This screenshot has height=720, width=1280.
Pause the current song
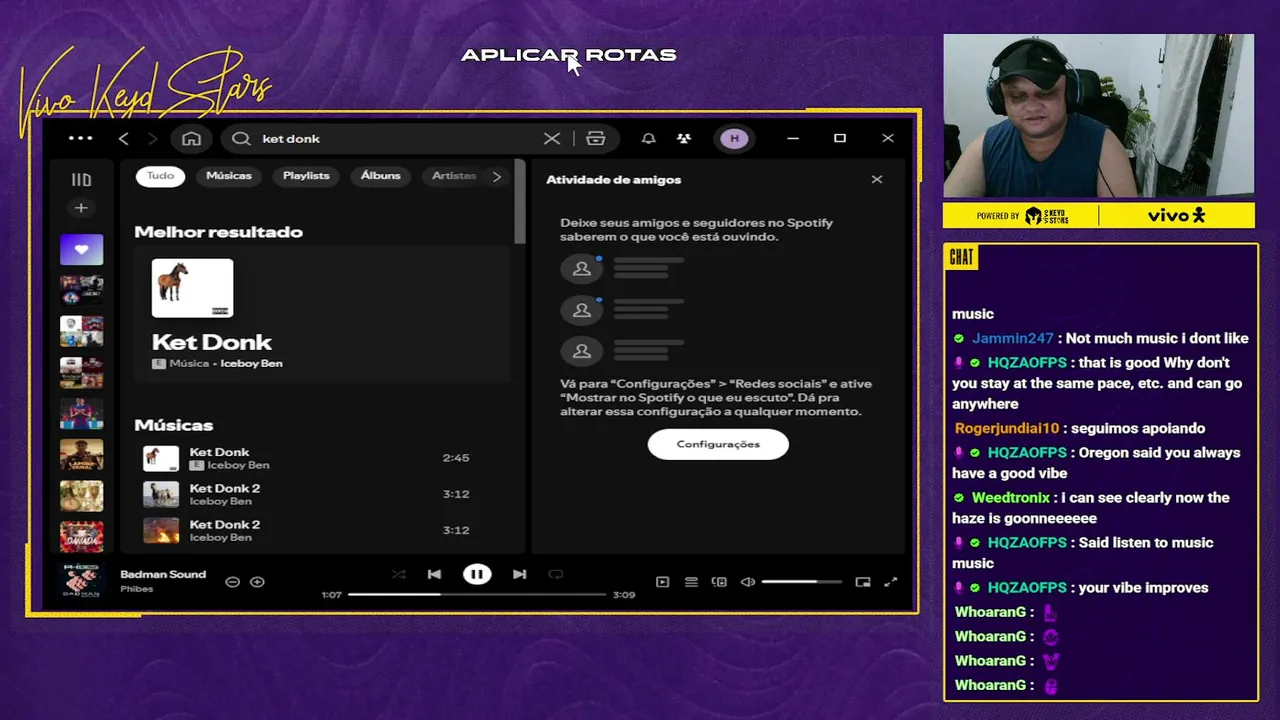coord(477,574)
